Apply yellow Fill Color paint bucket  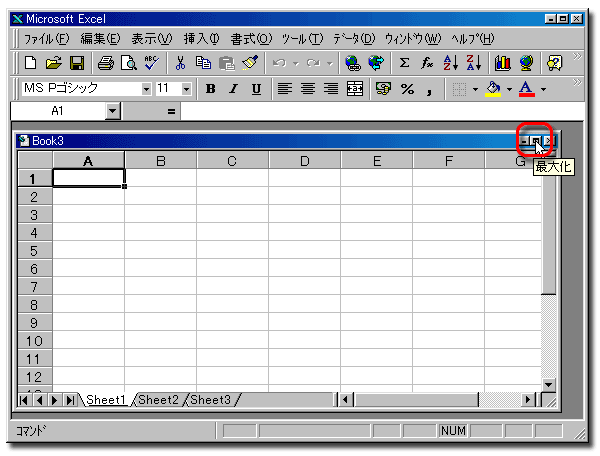pyautogui.click(x=493, y=89)
